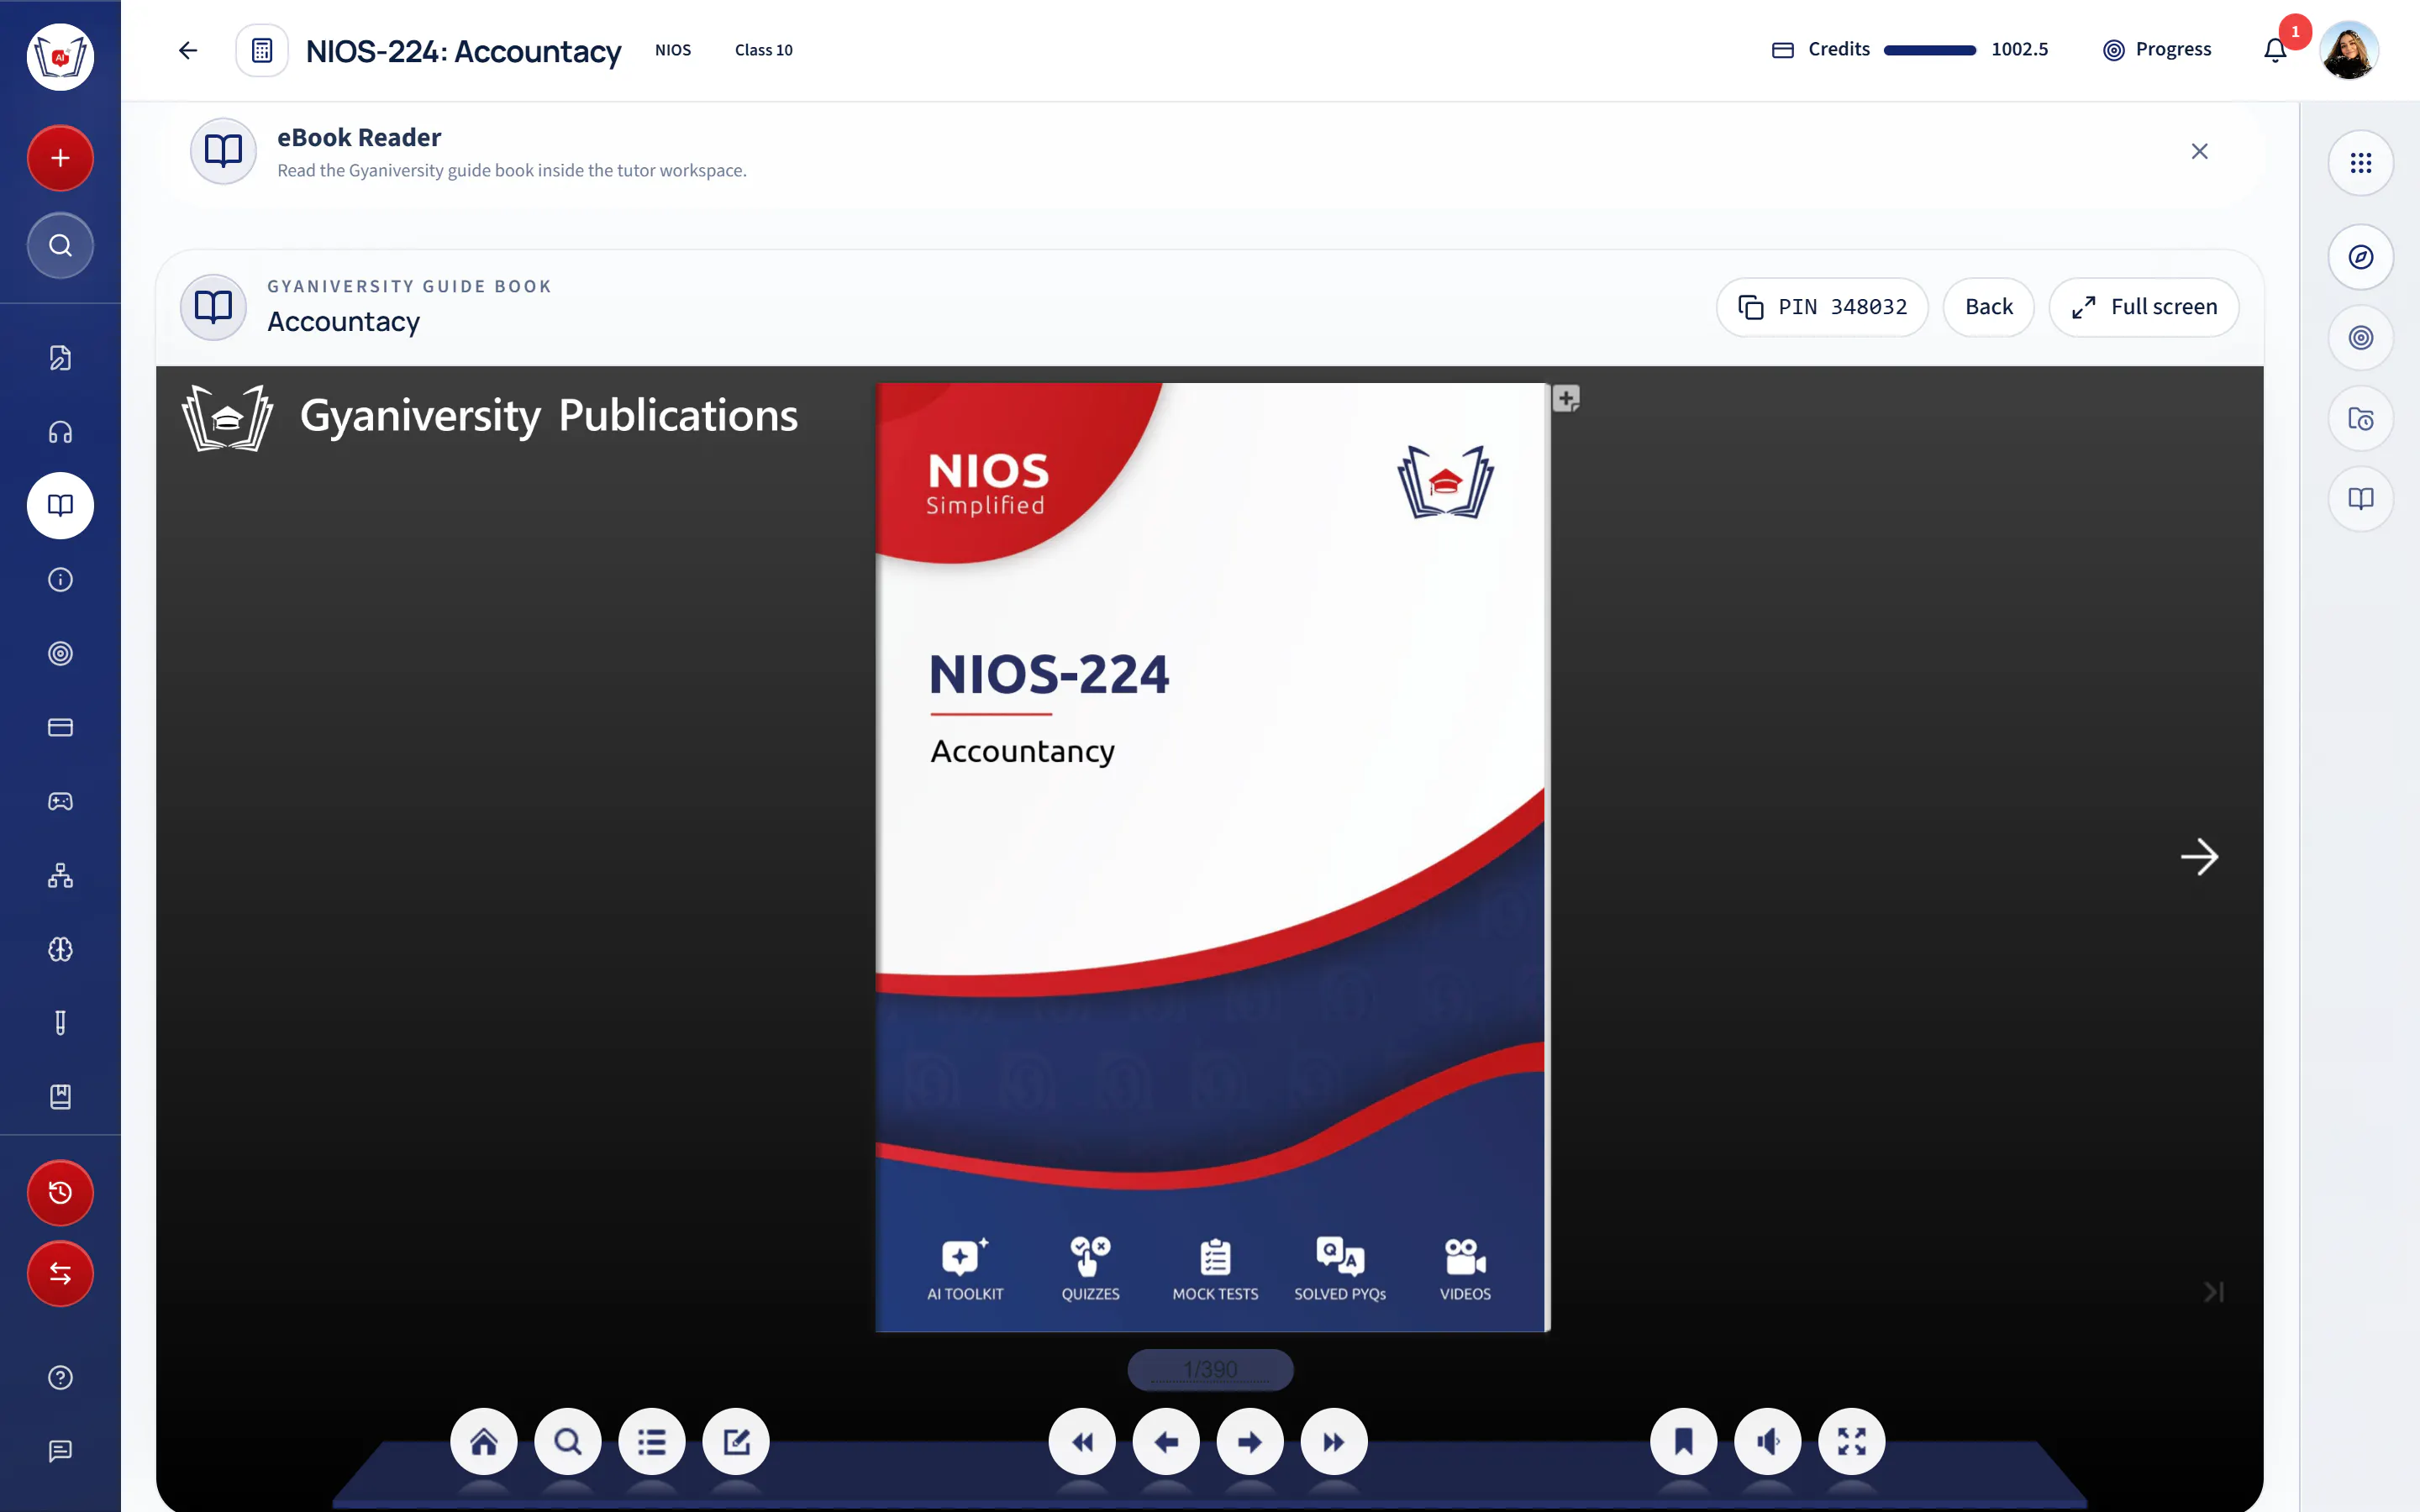
Task: Click the NIOS-224: Accountacy title
Action: (x=463, y=51)
